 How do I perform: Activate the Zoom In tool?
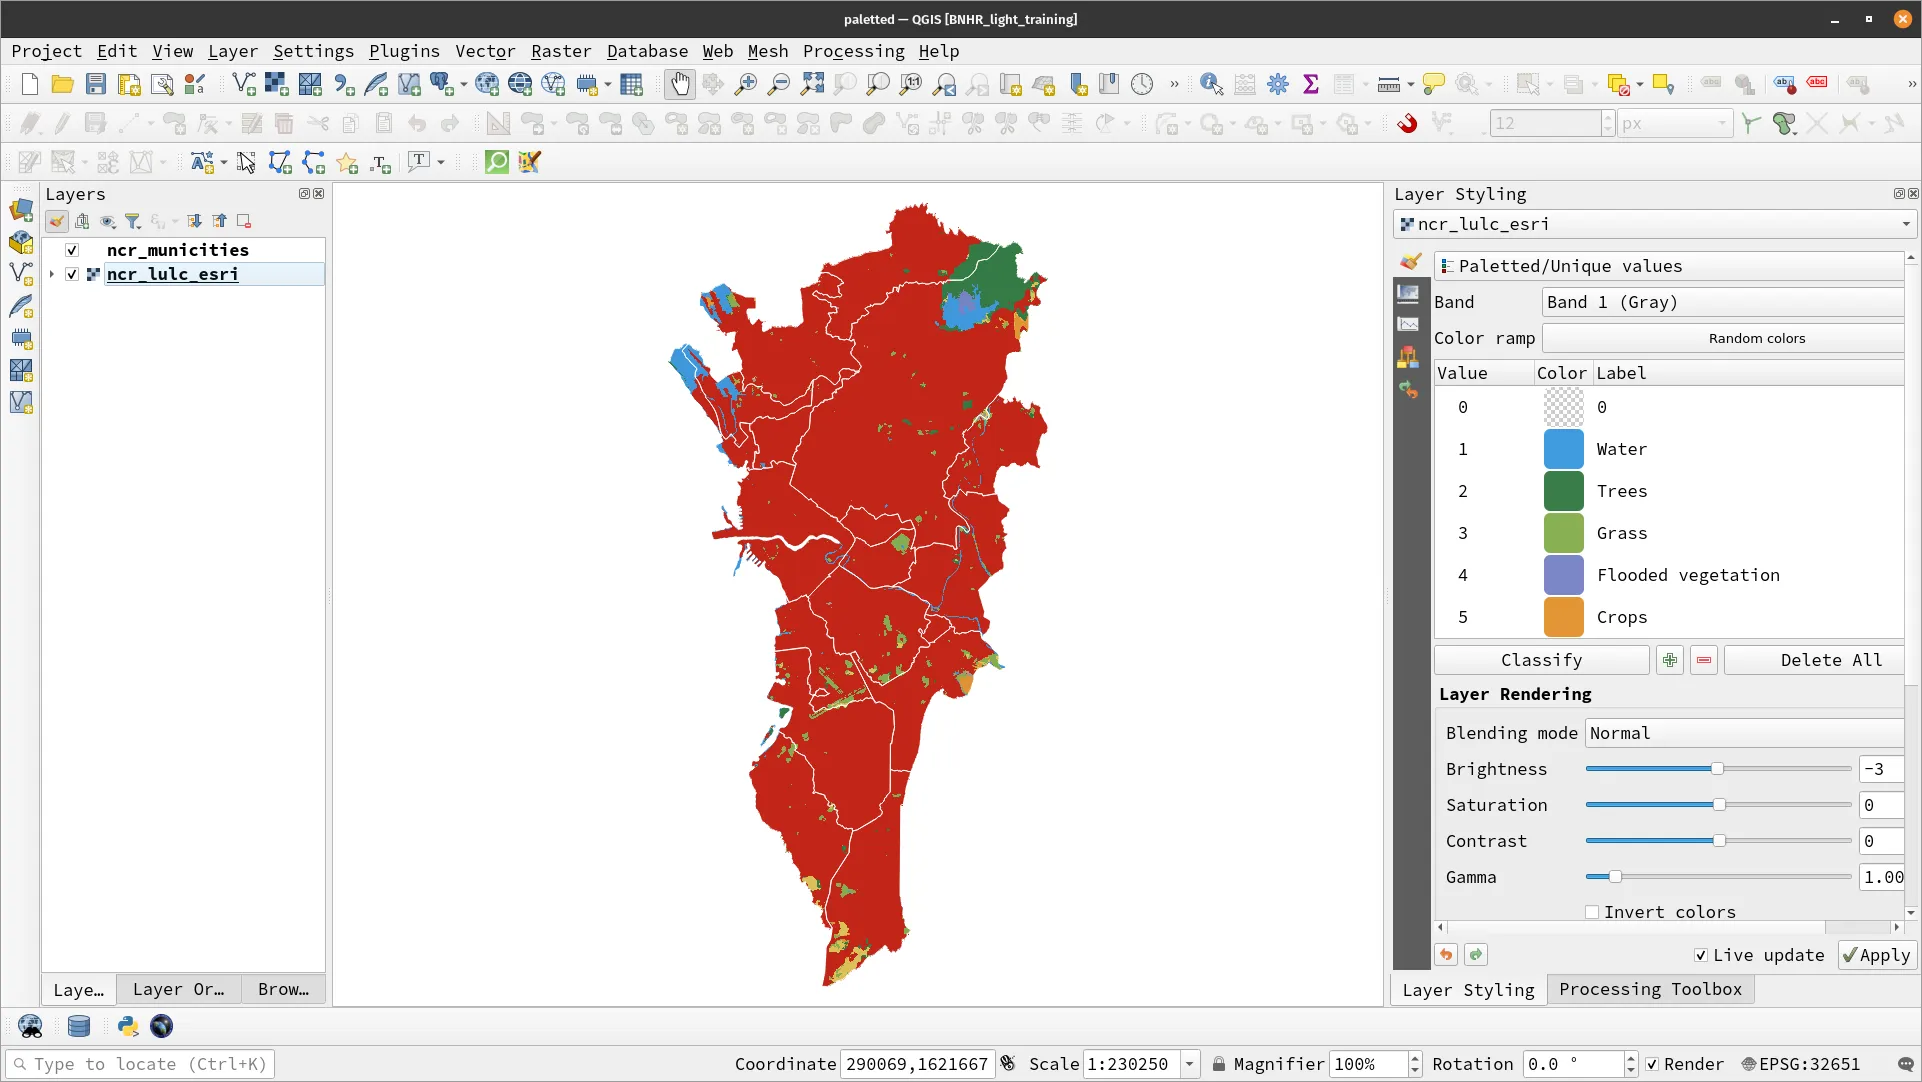point(744,84)
